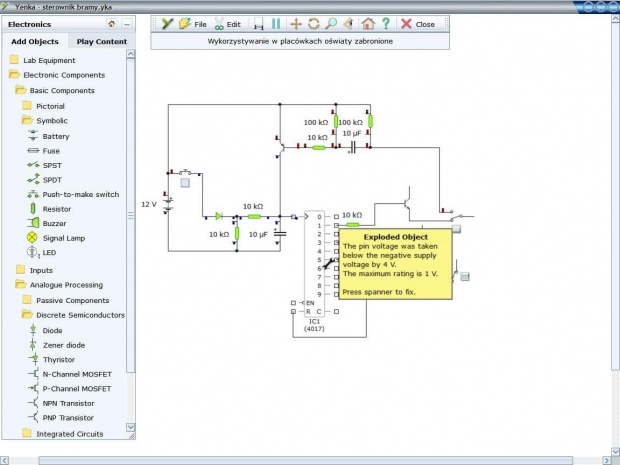Select the Fuse component

43,151
